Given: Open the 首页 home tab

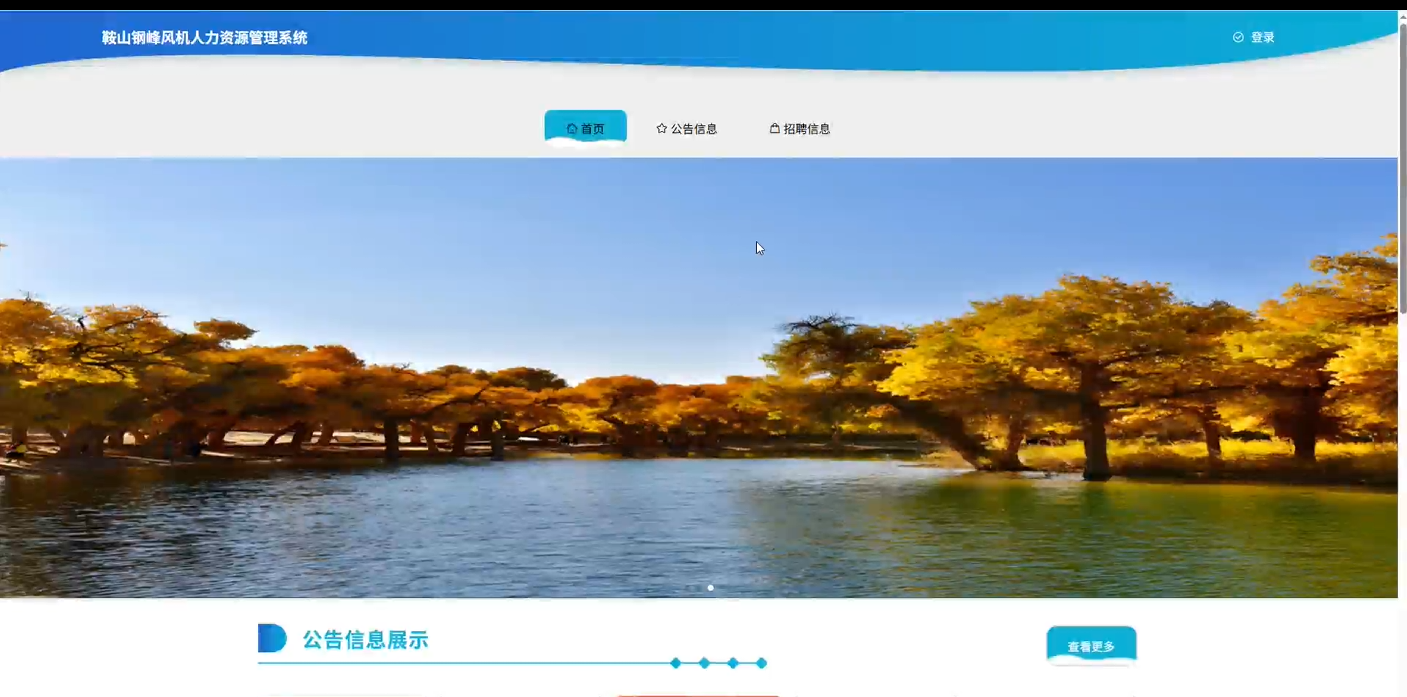Looking at the screenshot, I should click(585, 128).
